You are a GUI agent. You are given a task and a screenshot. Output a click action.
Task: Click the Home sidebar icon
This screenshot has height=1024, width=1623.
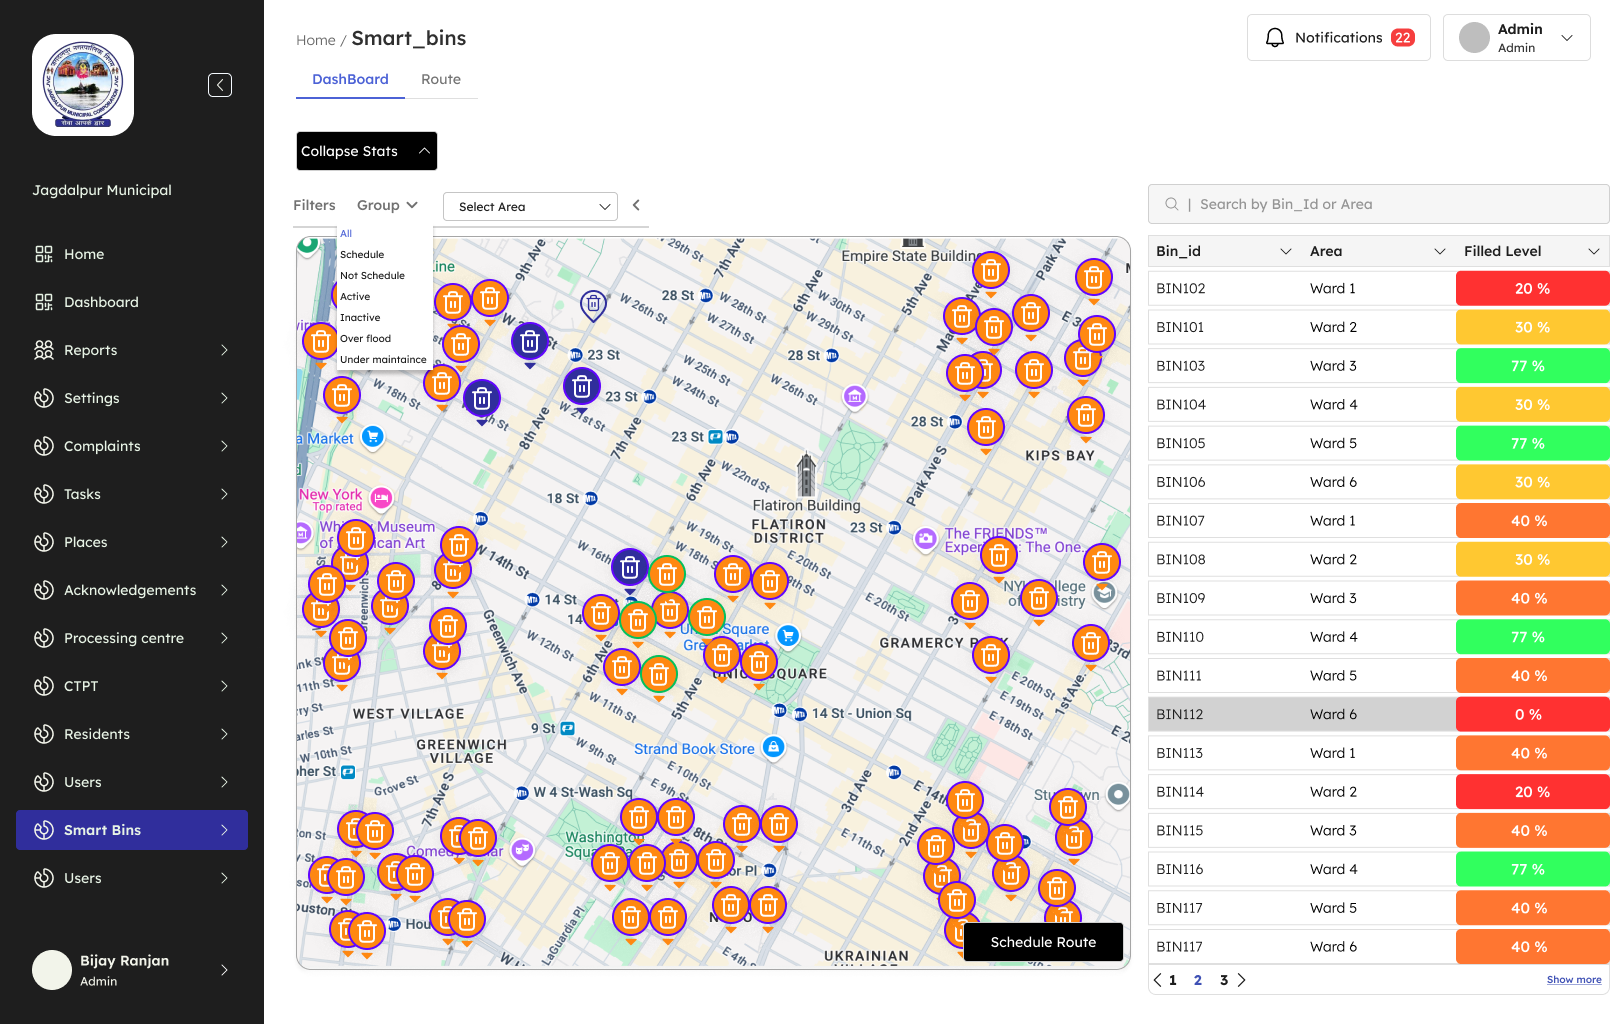[44, 254]
